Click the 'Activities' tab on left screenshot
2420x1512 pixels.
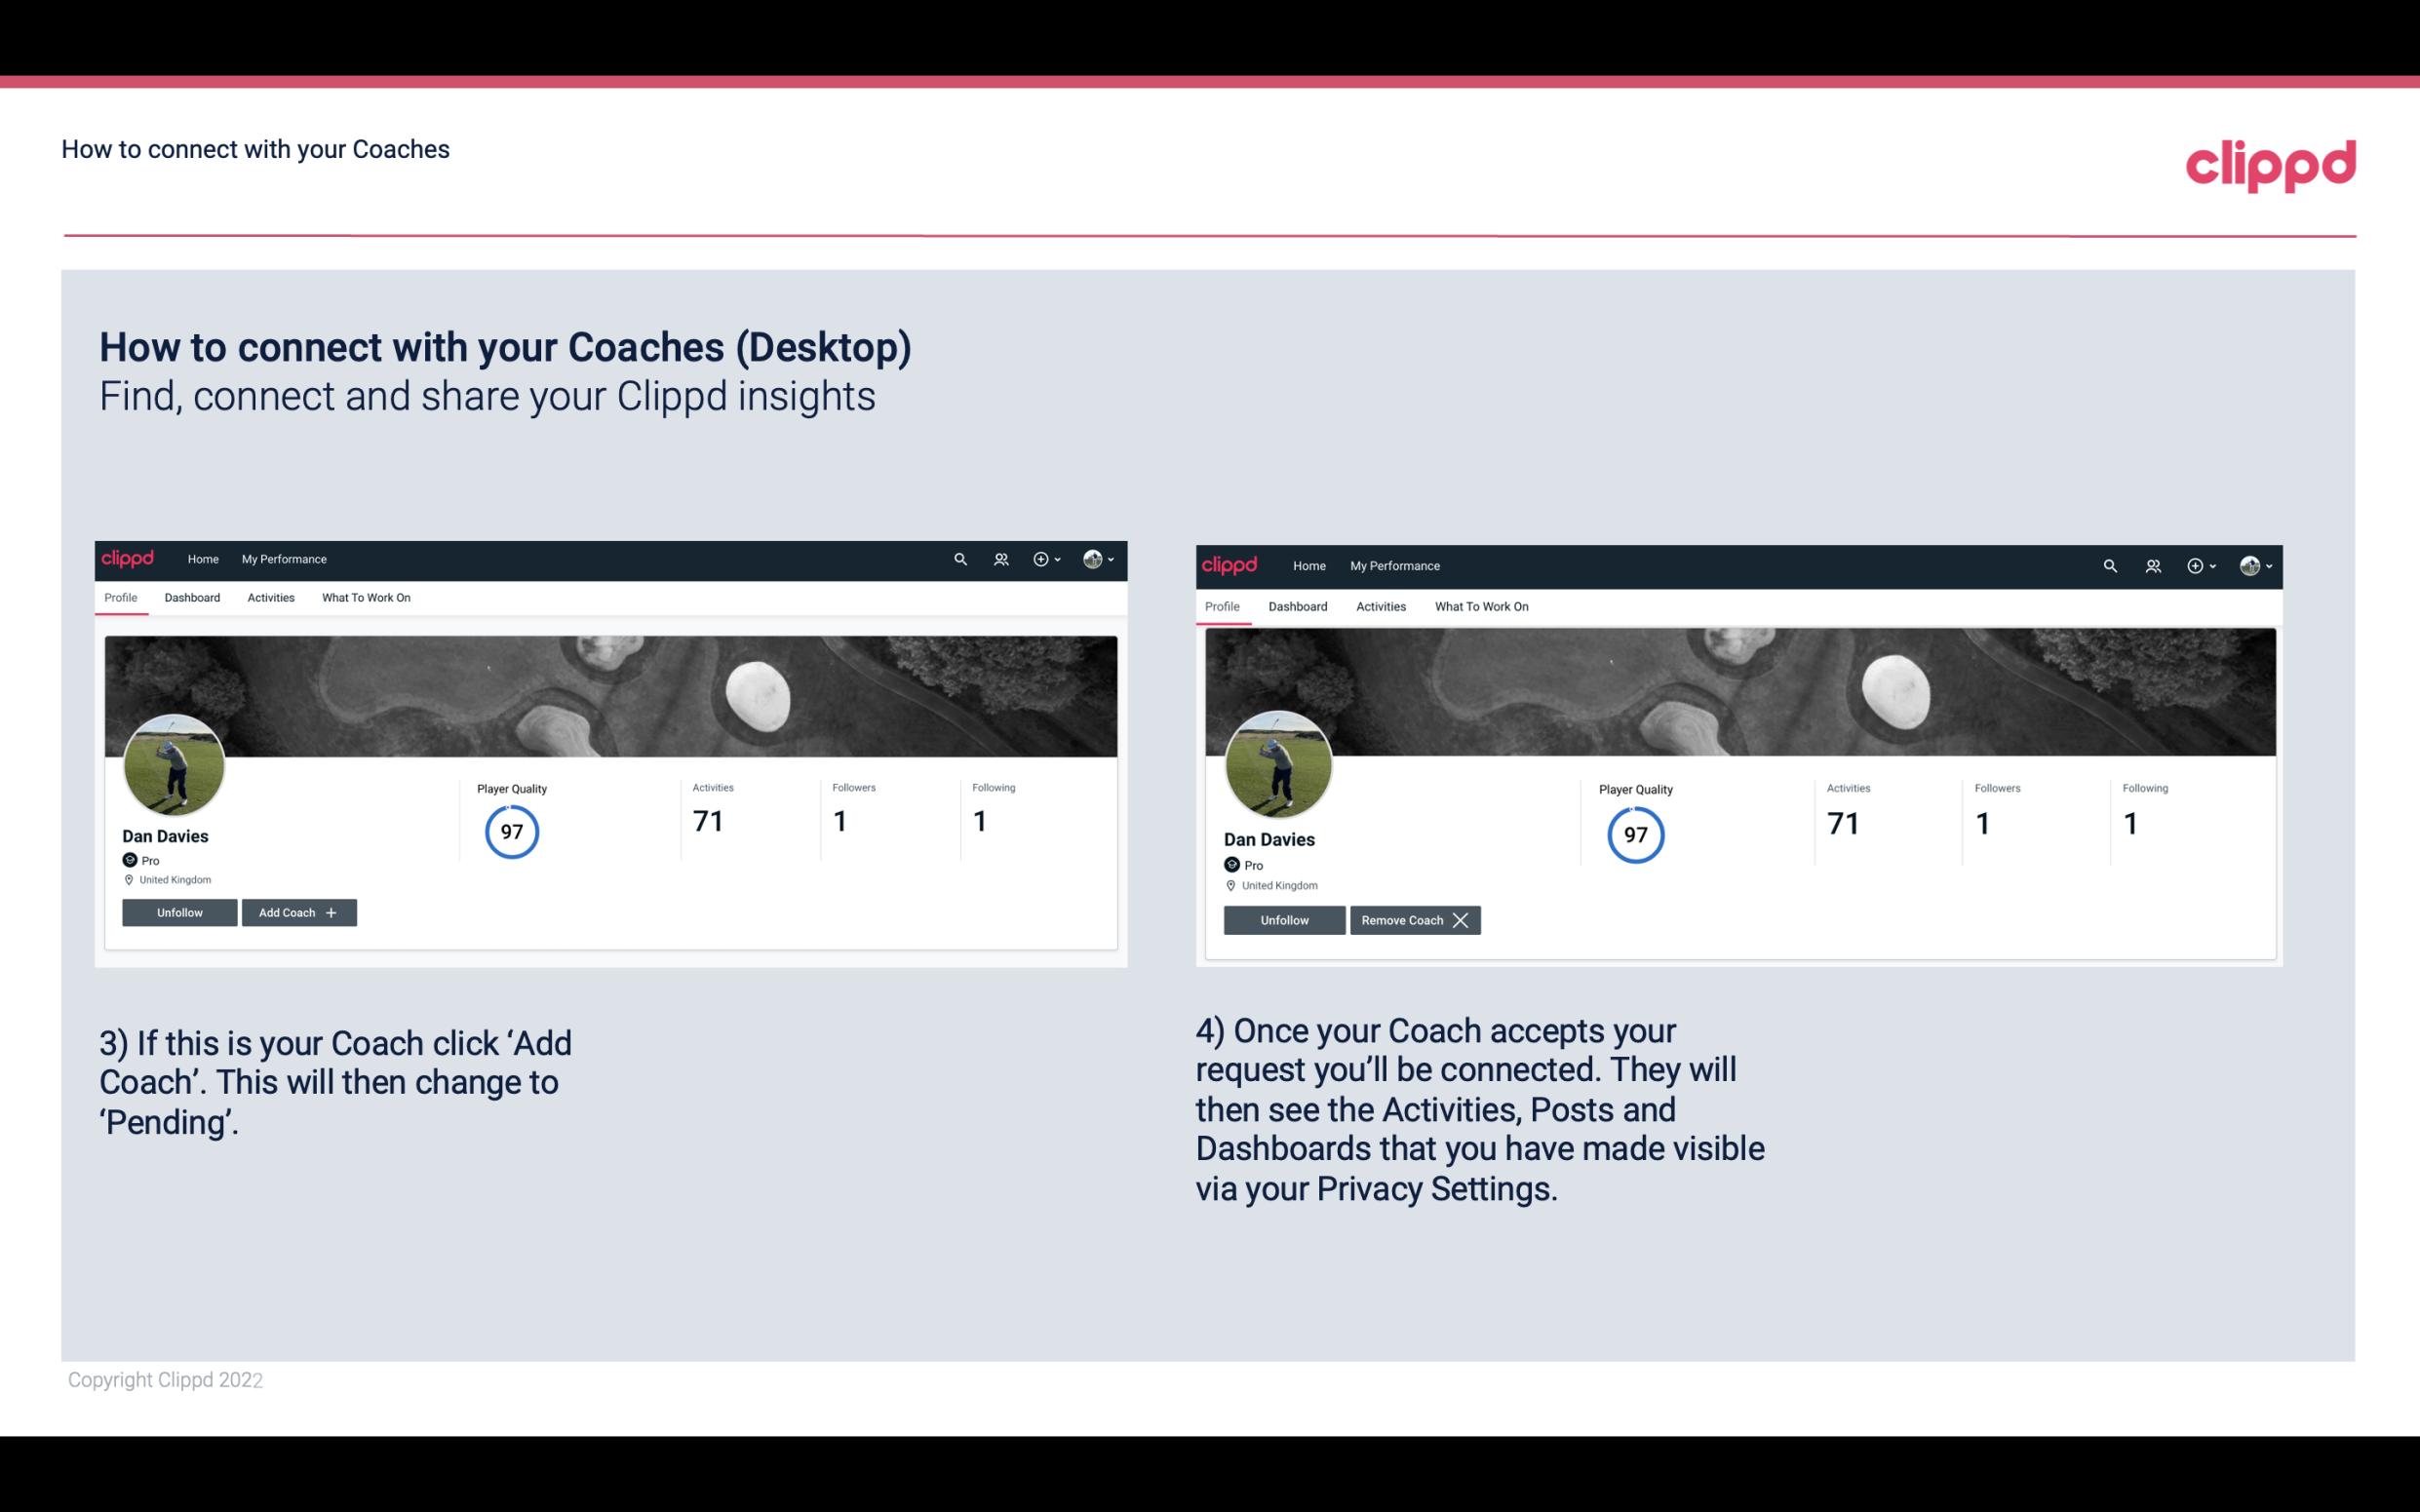[270, 598]
